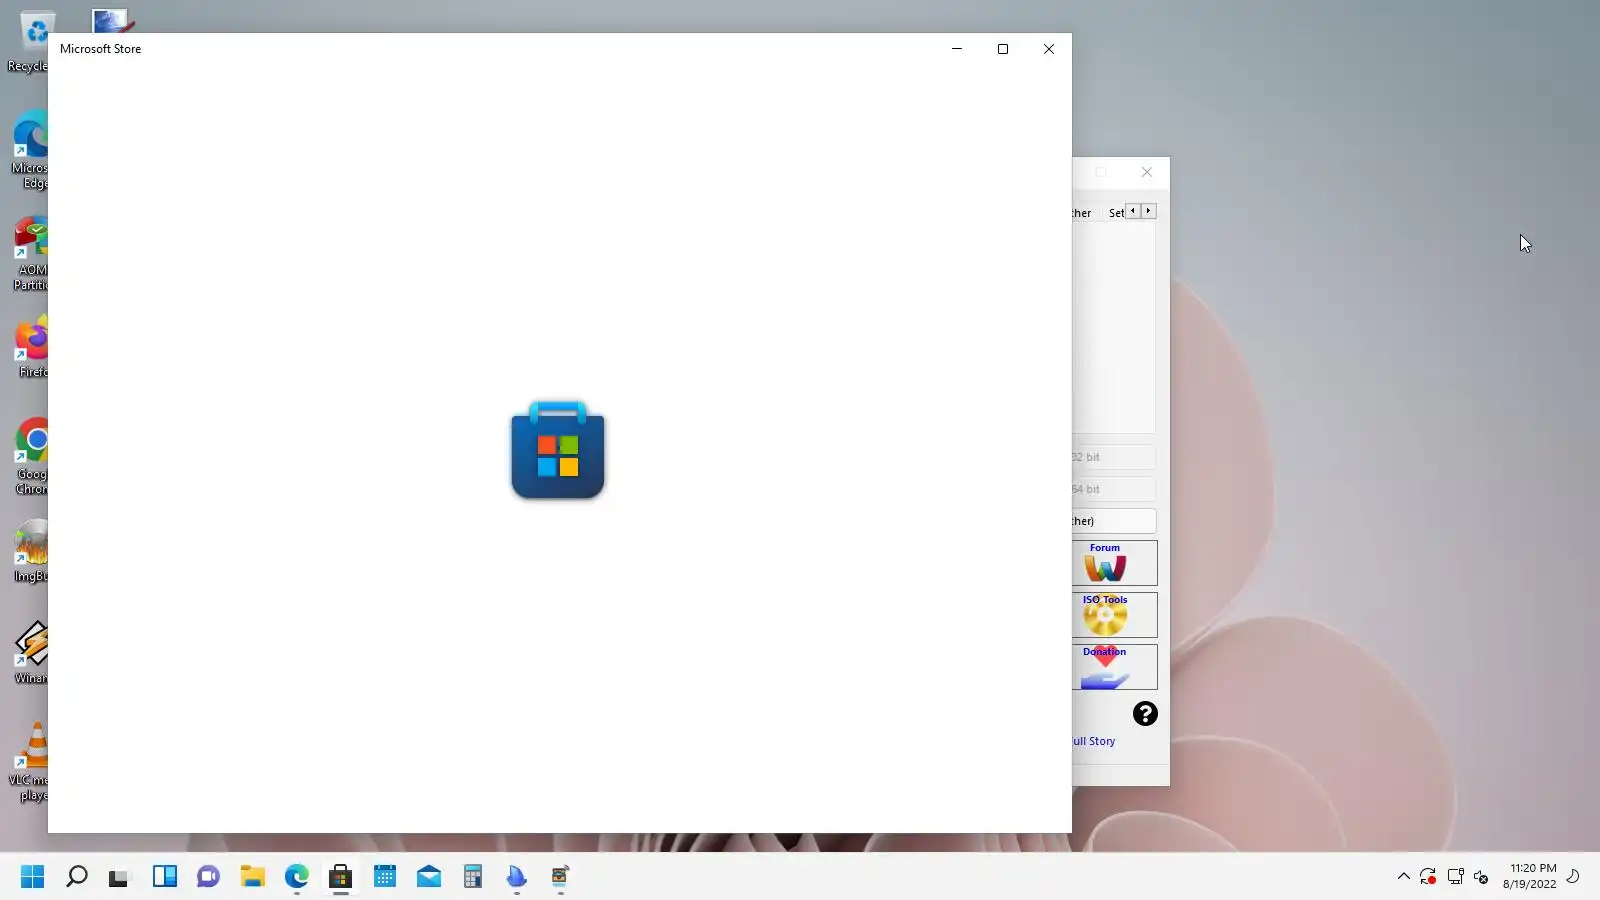Select the Microsoft Edge desktop shortcut

pyautogui.click(x=30, y=151)
